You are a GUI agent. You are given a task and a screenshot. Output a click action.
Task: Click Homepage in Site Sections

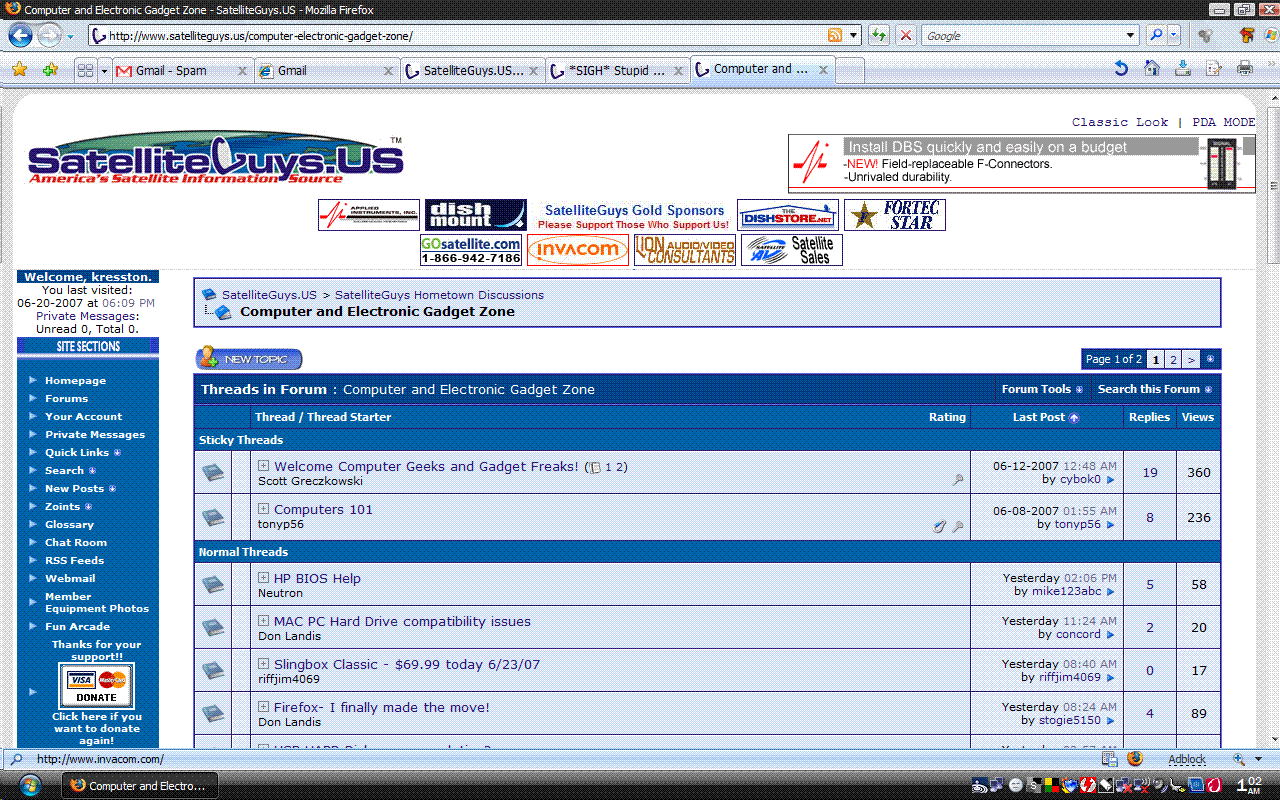75,380
